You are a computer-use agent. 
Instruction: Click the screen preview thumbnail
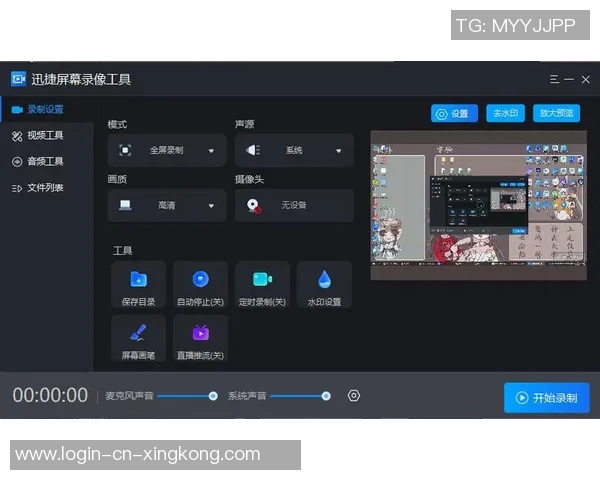click(478, 205)
